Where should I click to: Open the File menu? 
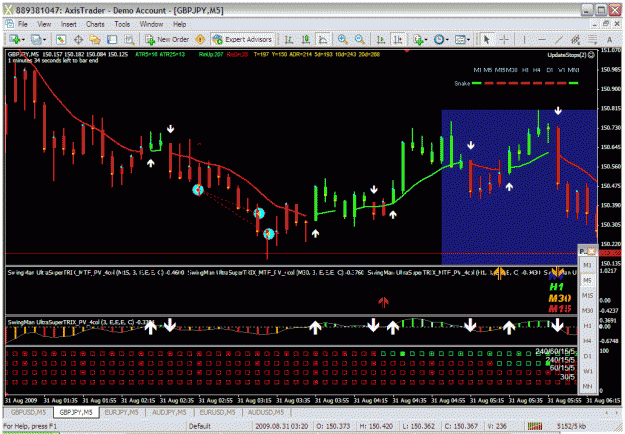(x=23, y=24)
